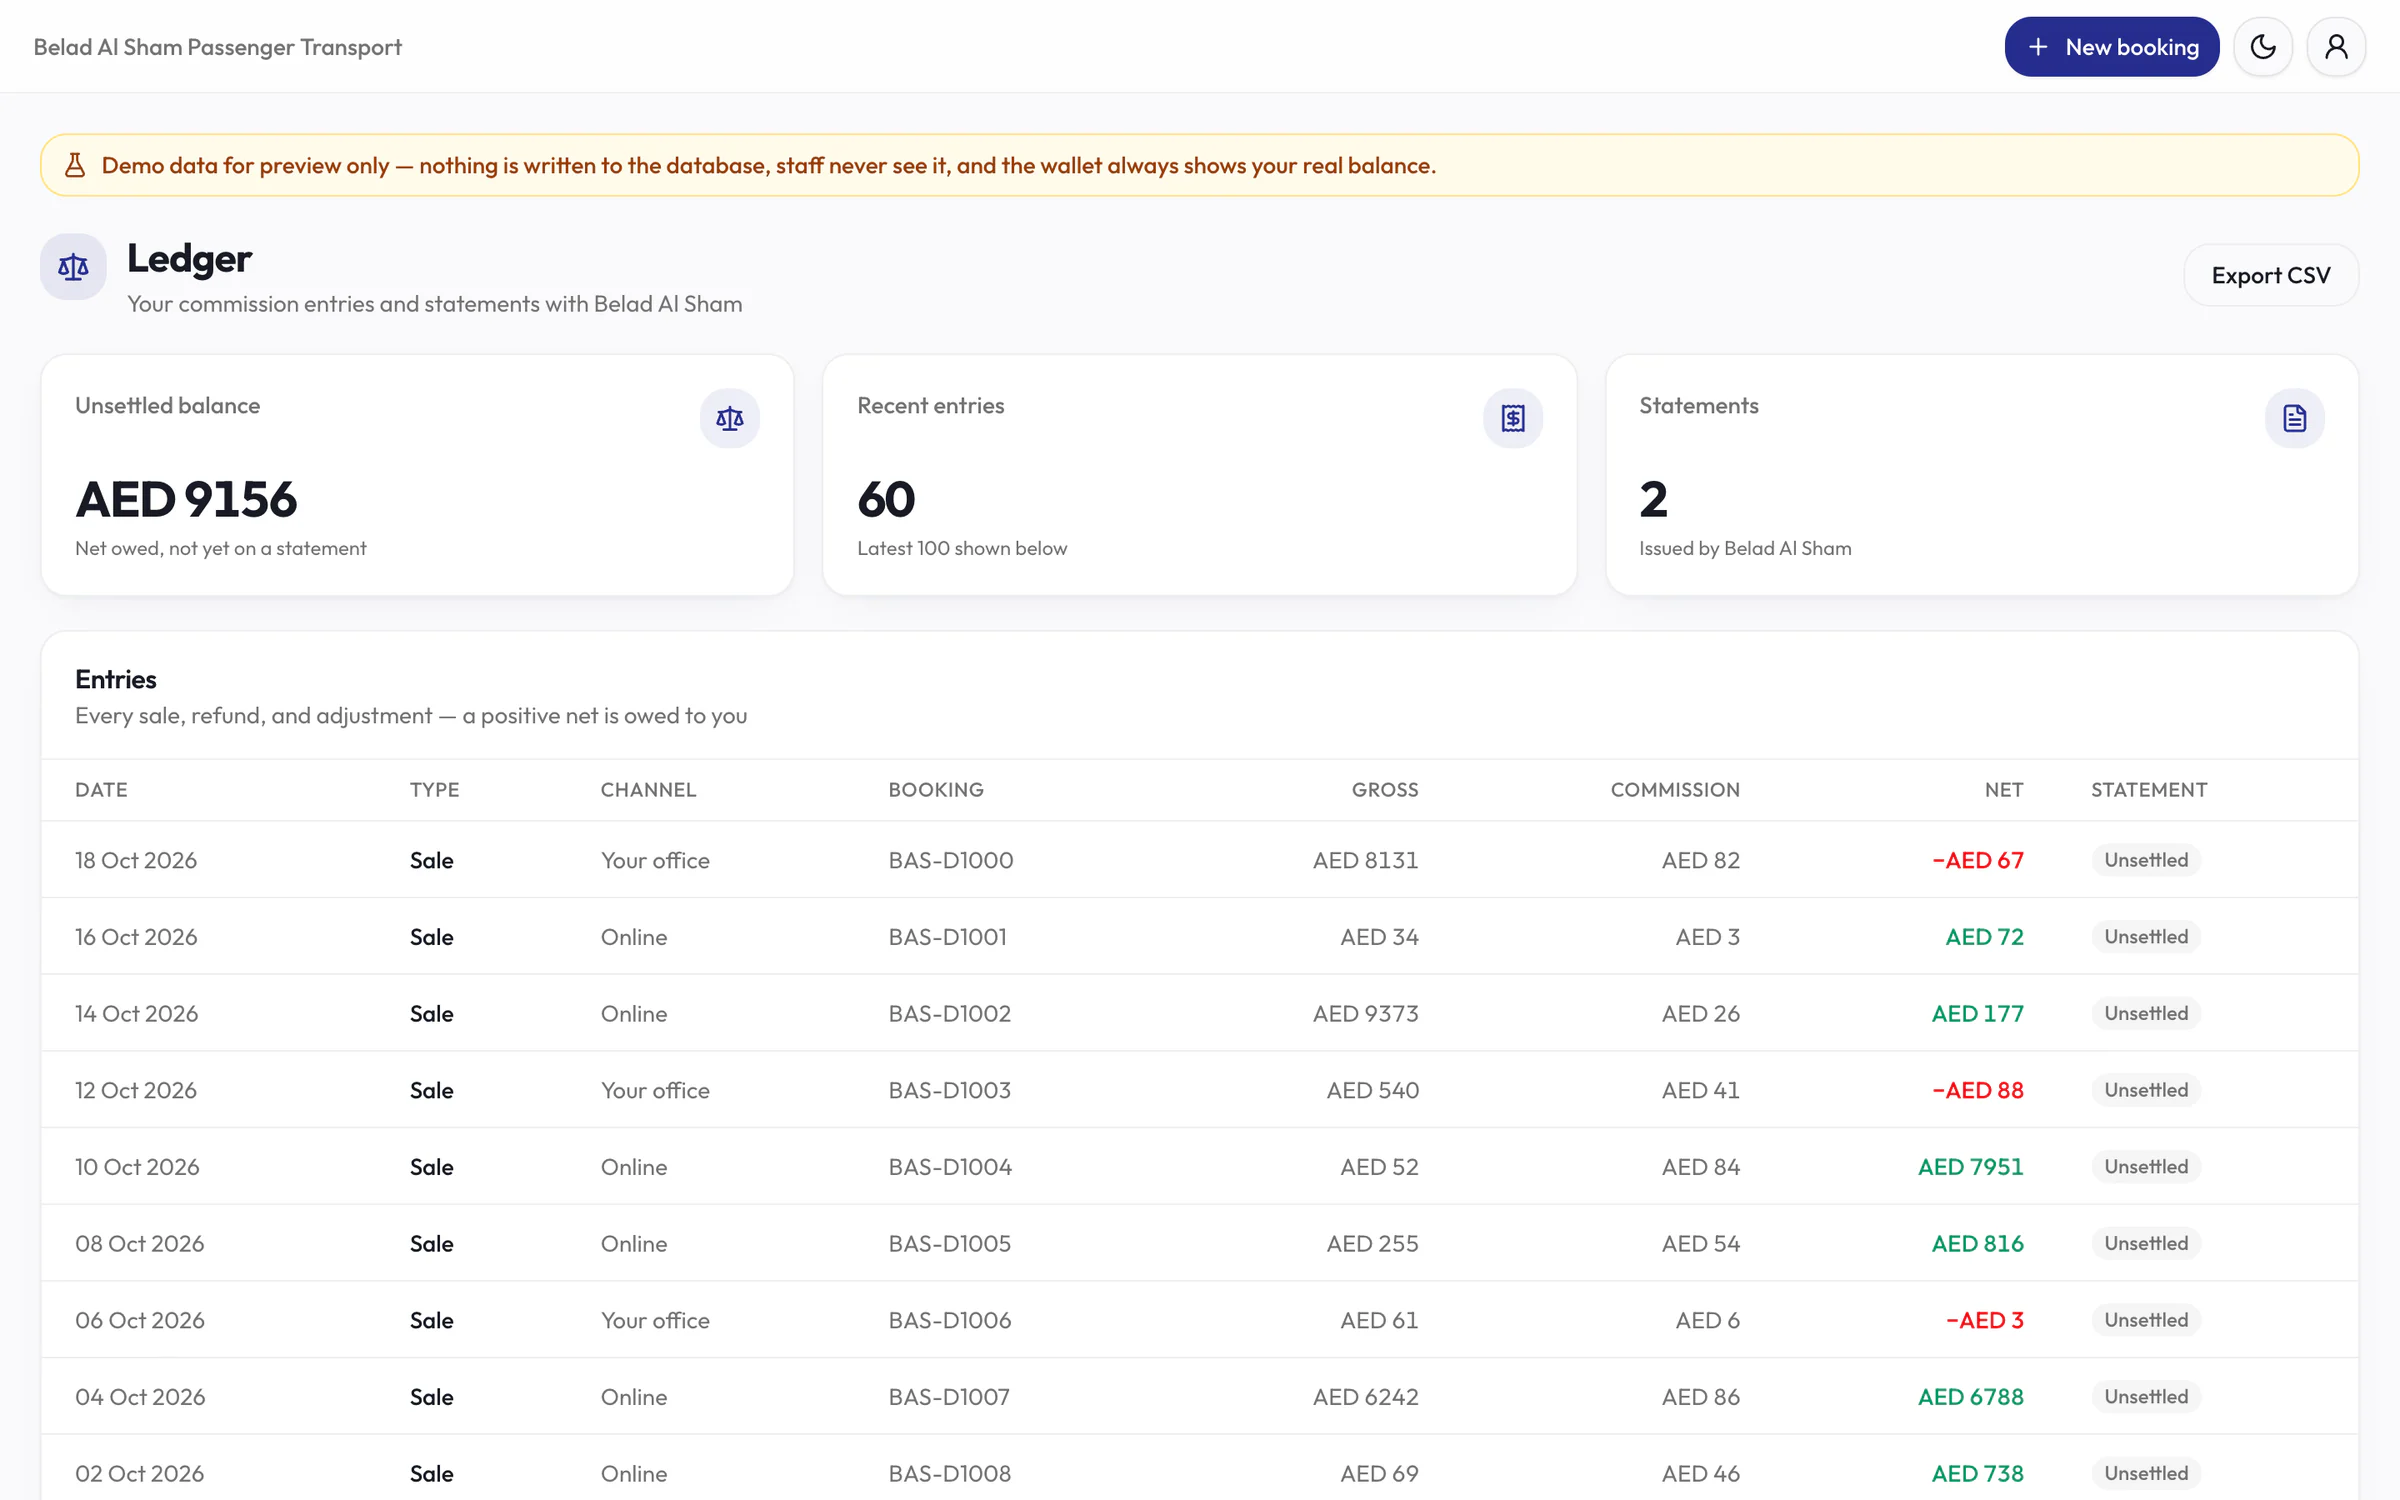Select booking BAS-D1008
The width and height of the screenshot is (2400, 1500).
pos(950,1474)
